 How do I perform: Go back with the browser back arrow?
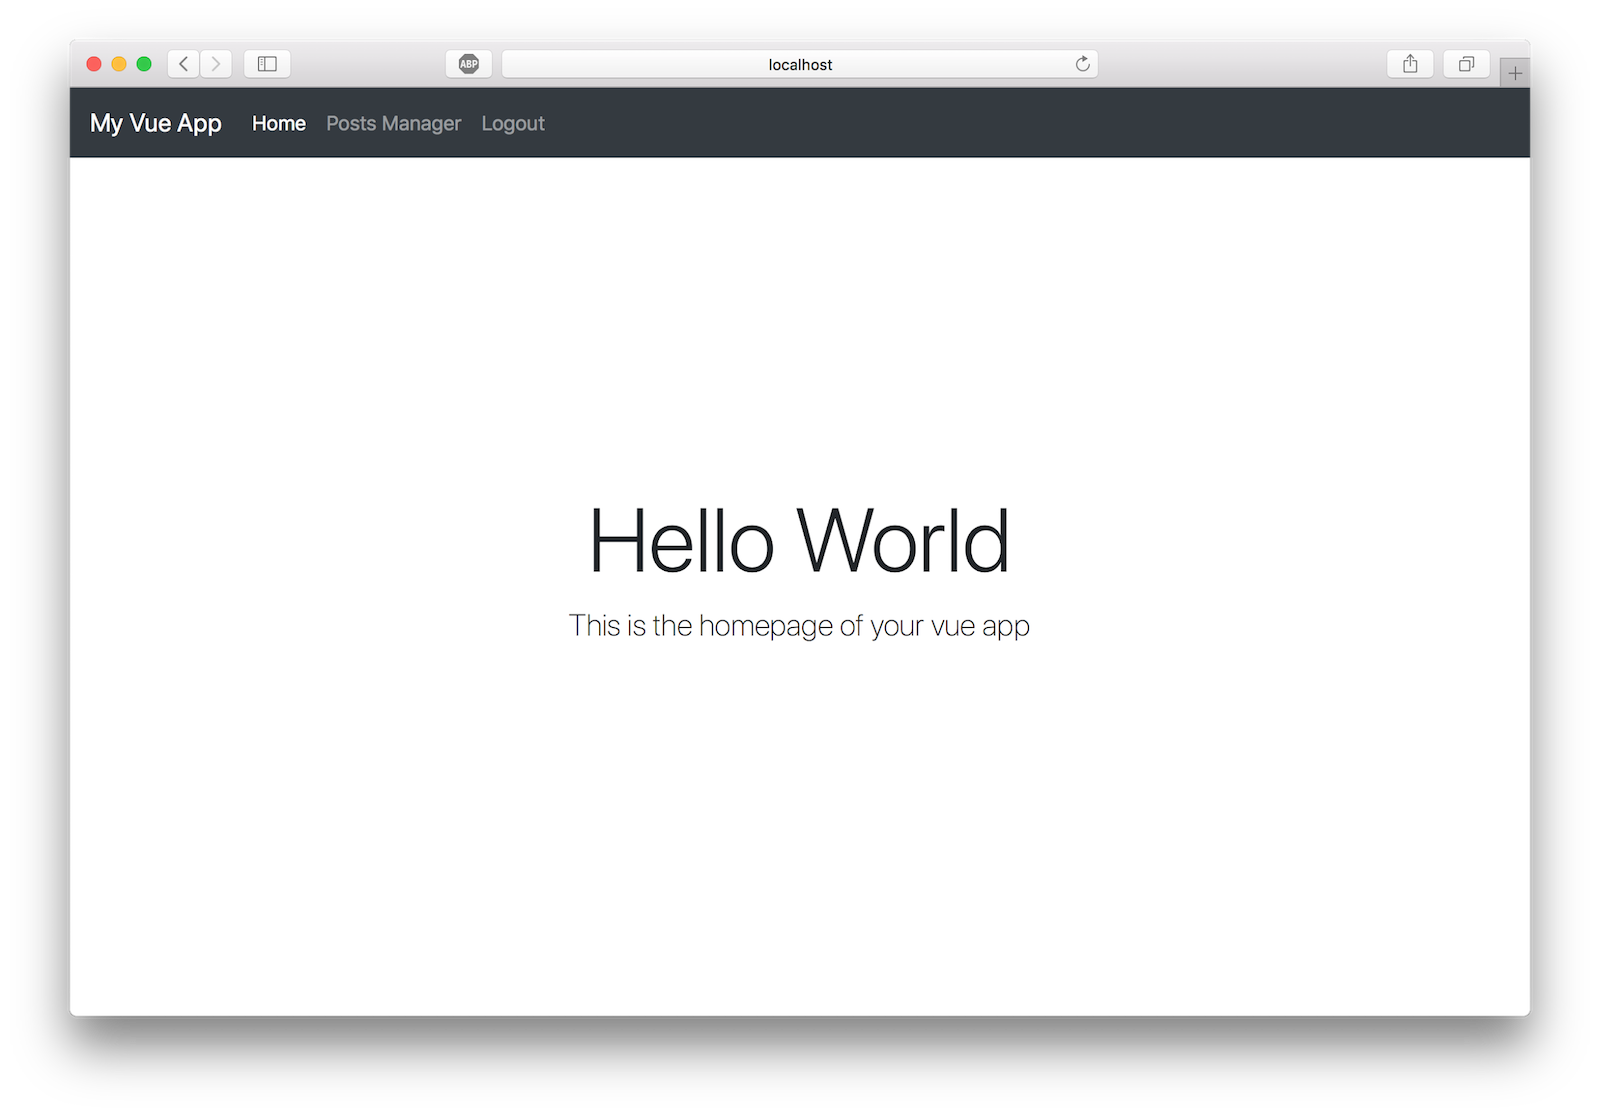184,64
